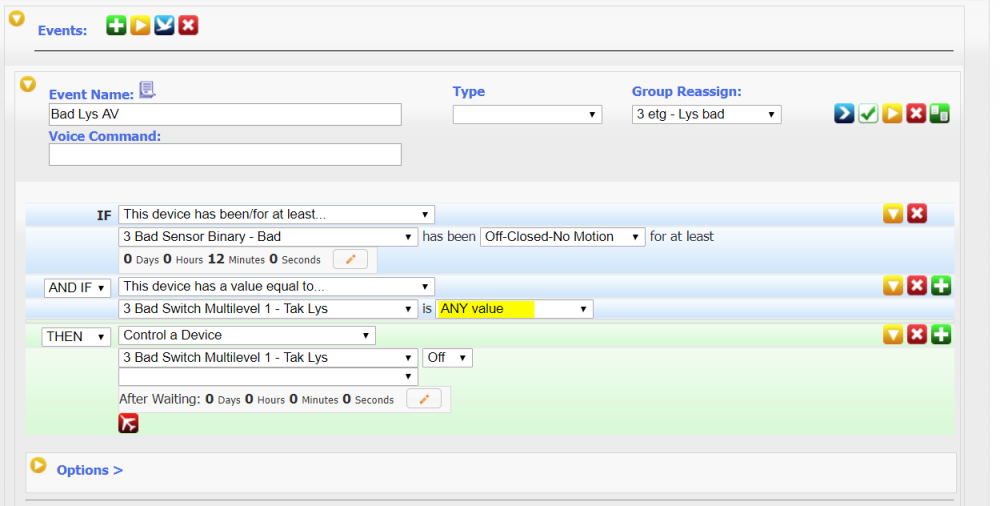The image size is (1000, 506).
Task: Click the Event Name text field
Action: click(x=225, y=115)
